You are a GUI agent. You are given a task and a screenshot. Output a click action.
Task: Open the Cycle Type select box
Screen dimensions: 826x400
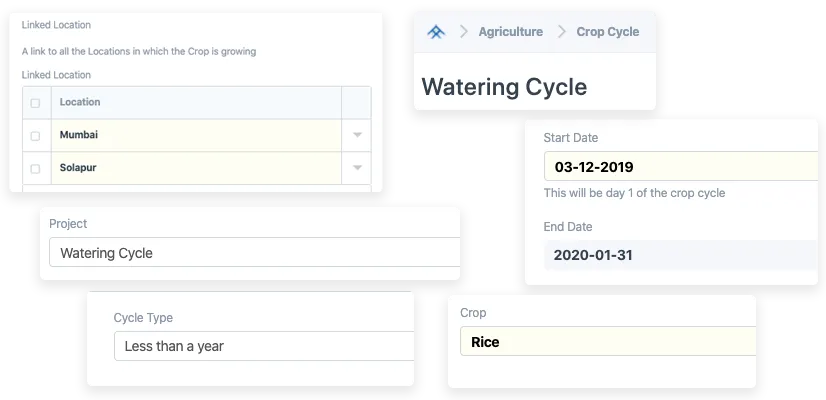(x=263, y=346)
